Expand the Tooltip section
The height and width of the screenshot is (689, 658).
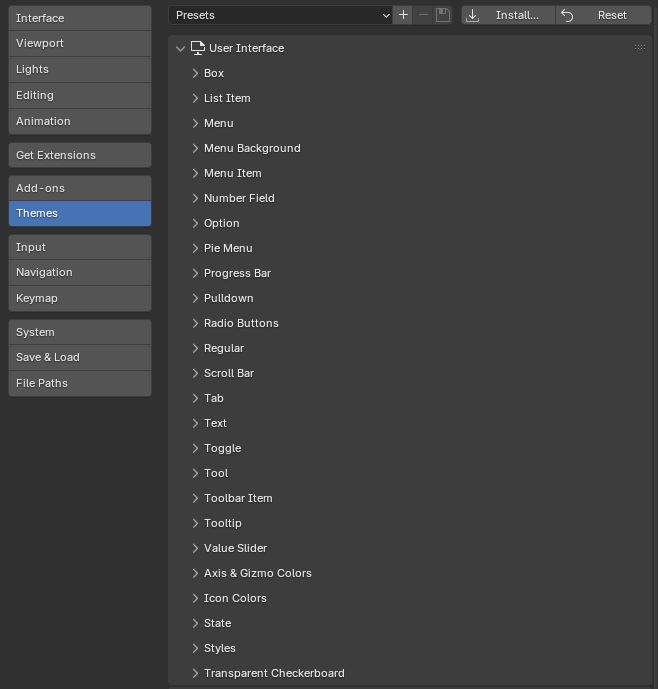coord(195,524)
